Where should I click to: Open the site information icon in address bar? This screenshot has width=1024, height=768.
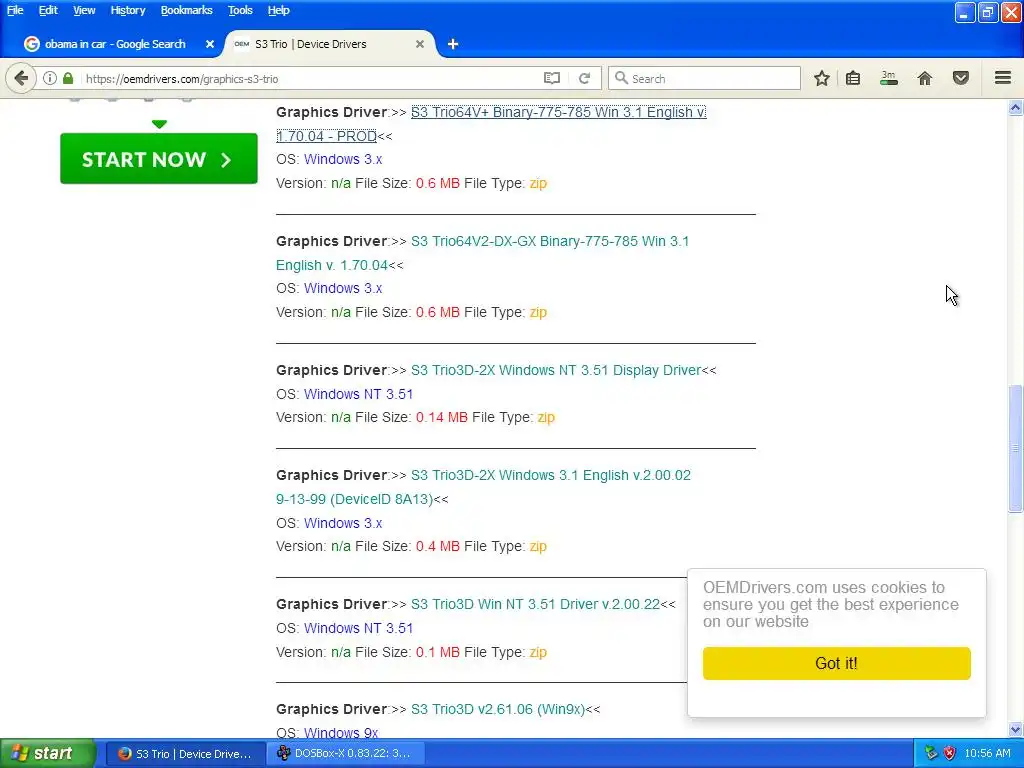(50, 78)
